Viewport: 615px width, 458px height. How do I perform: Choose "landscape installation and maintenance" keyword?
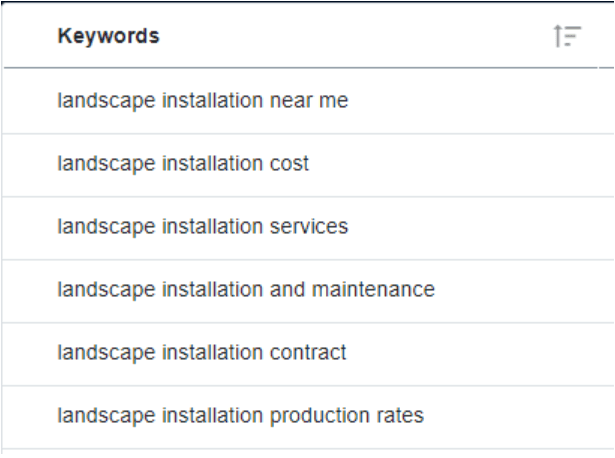click(x=245, y=289)
